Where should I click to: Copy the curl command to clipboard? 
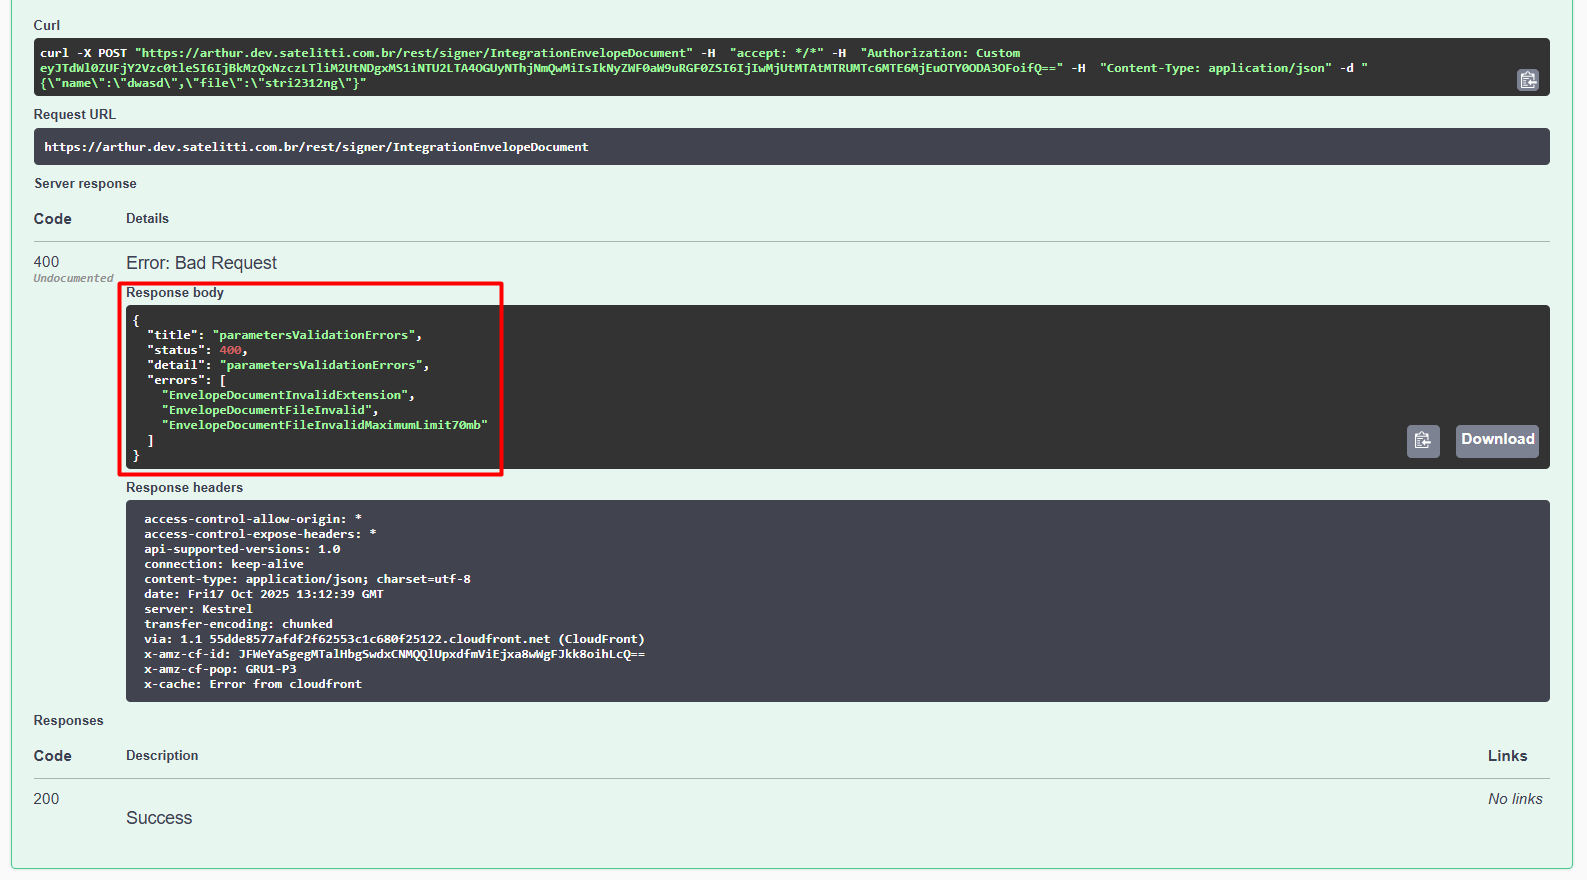pos(1527,80)
